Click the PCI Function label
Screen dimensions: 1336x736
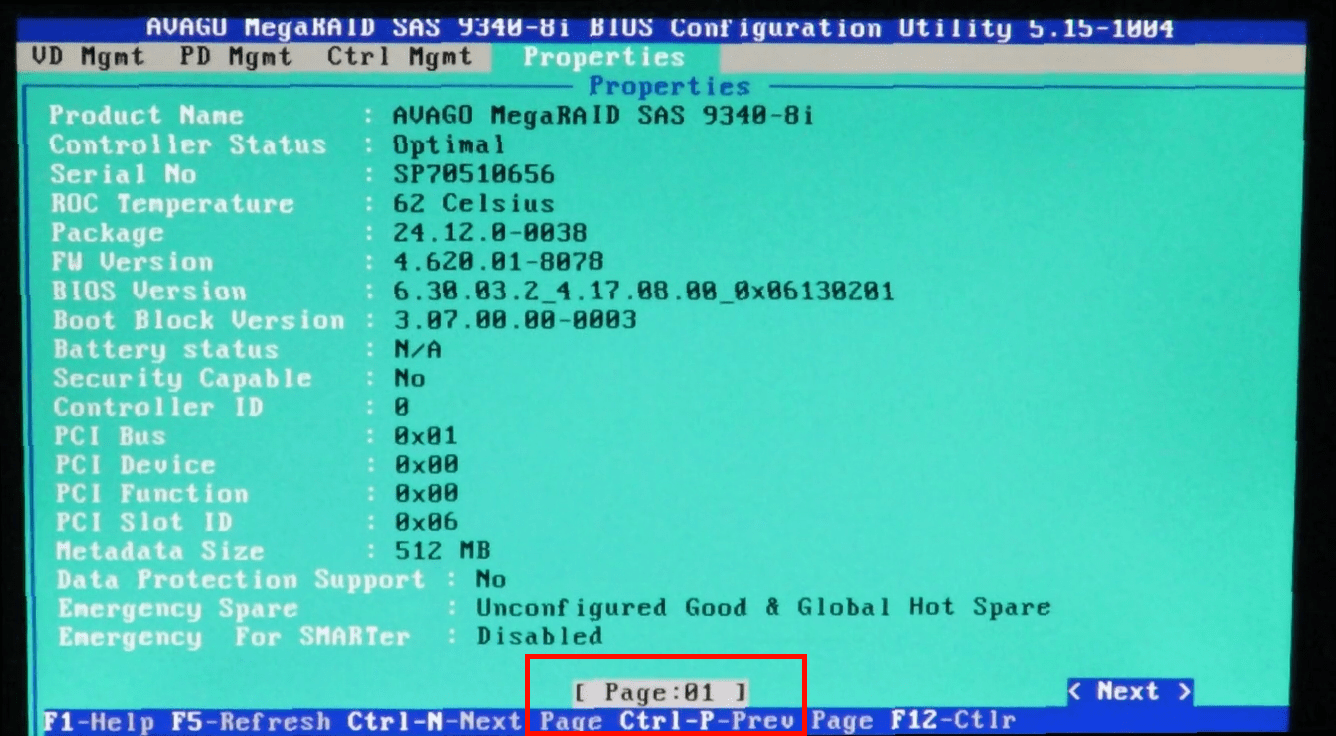tap(151, 494)
